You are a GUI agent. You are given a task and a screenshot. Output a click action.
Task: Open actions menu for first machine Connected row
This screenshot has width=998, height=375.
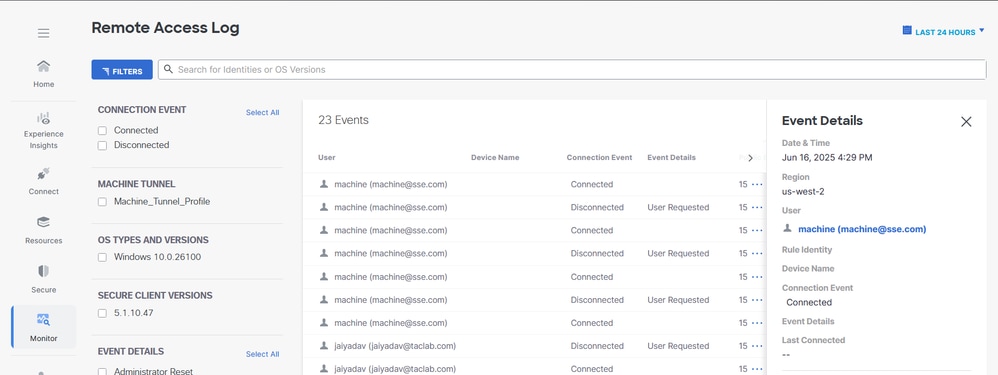[x=757, y=185]
